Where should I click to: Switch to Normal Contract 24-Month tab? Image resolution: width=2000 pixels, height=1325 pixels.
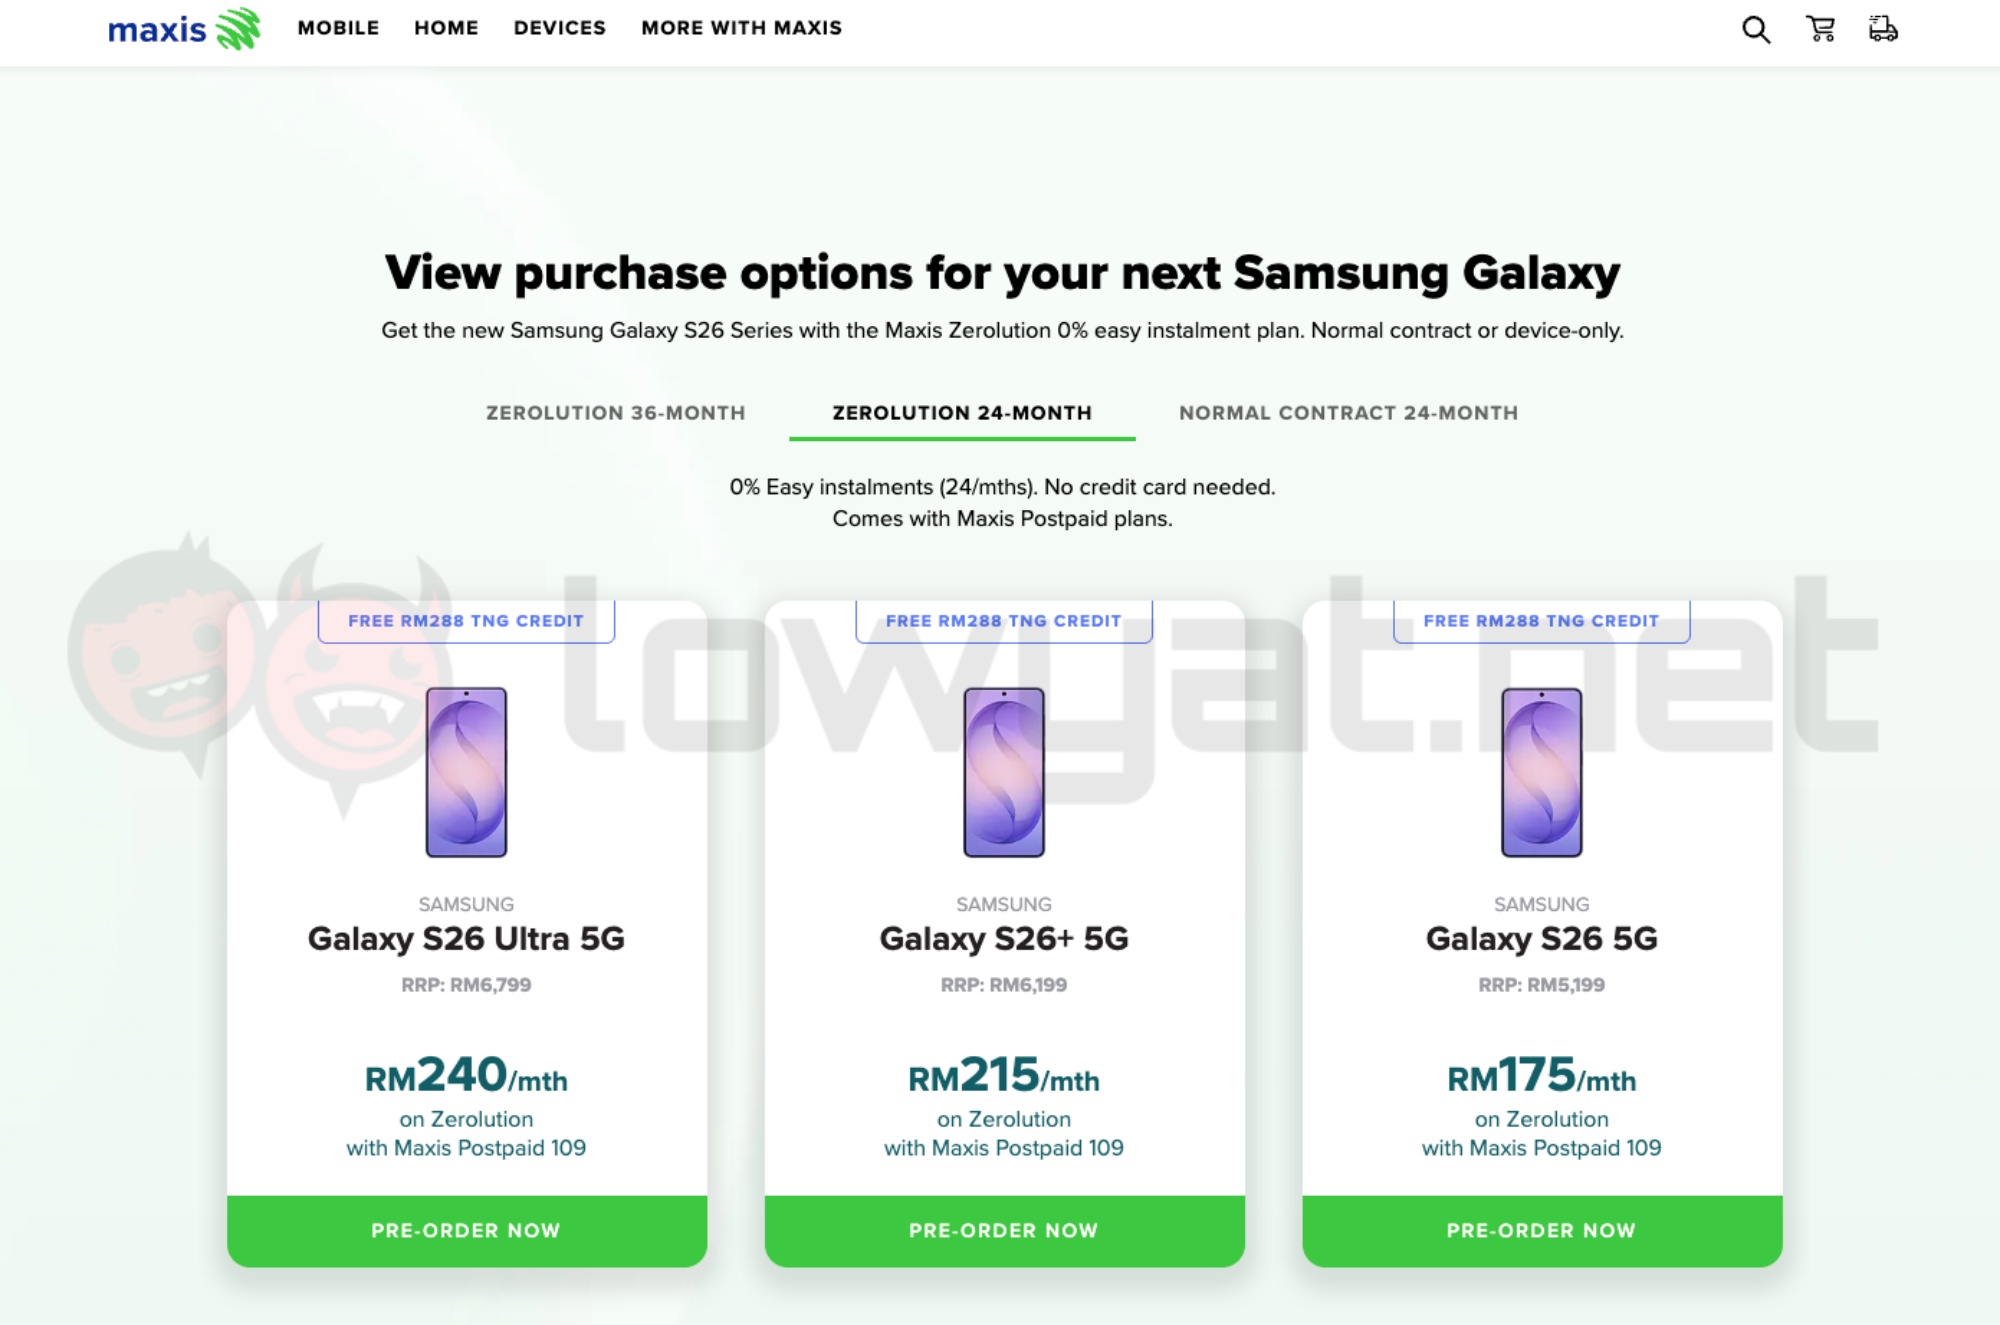coord(1348,413)
